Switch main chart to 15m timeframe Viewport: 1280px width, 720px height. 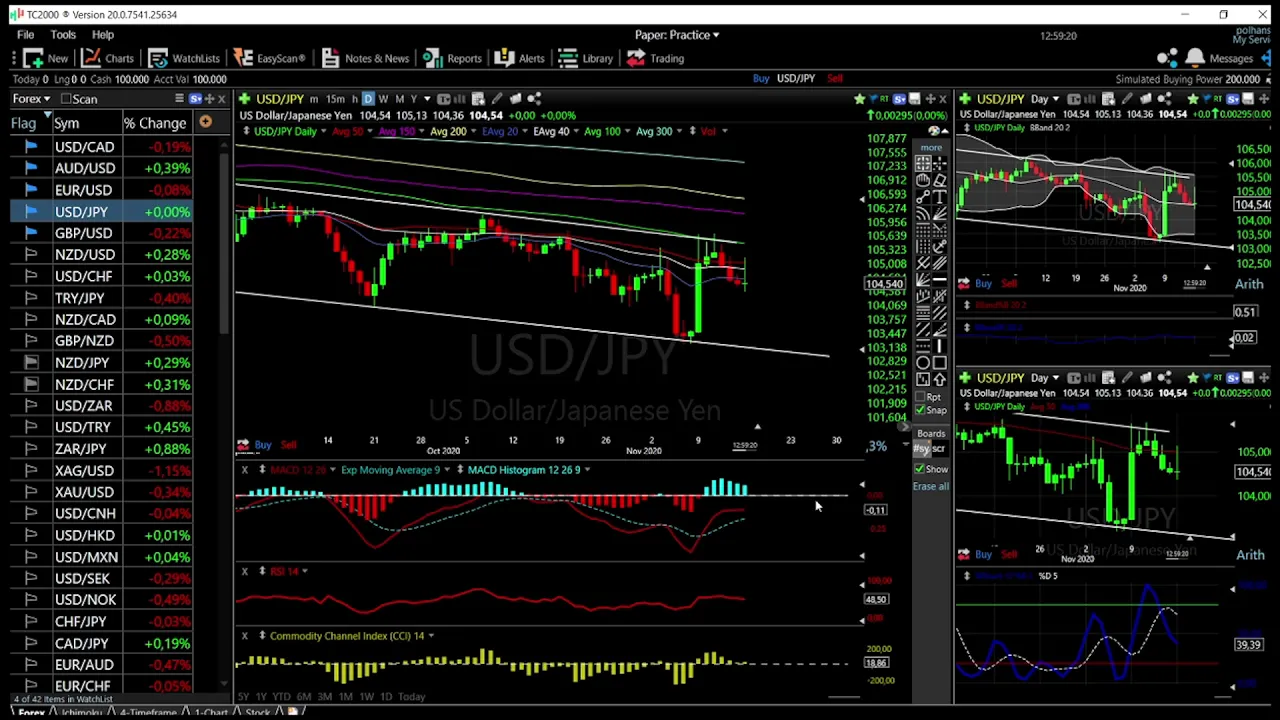click(335, 99)
